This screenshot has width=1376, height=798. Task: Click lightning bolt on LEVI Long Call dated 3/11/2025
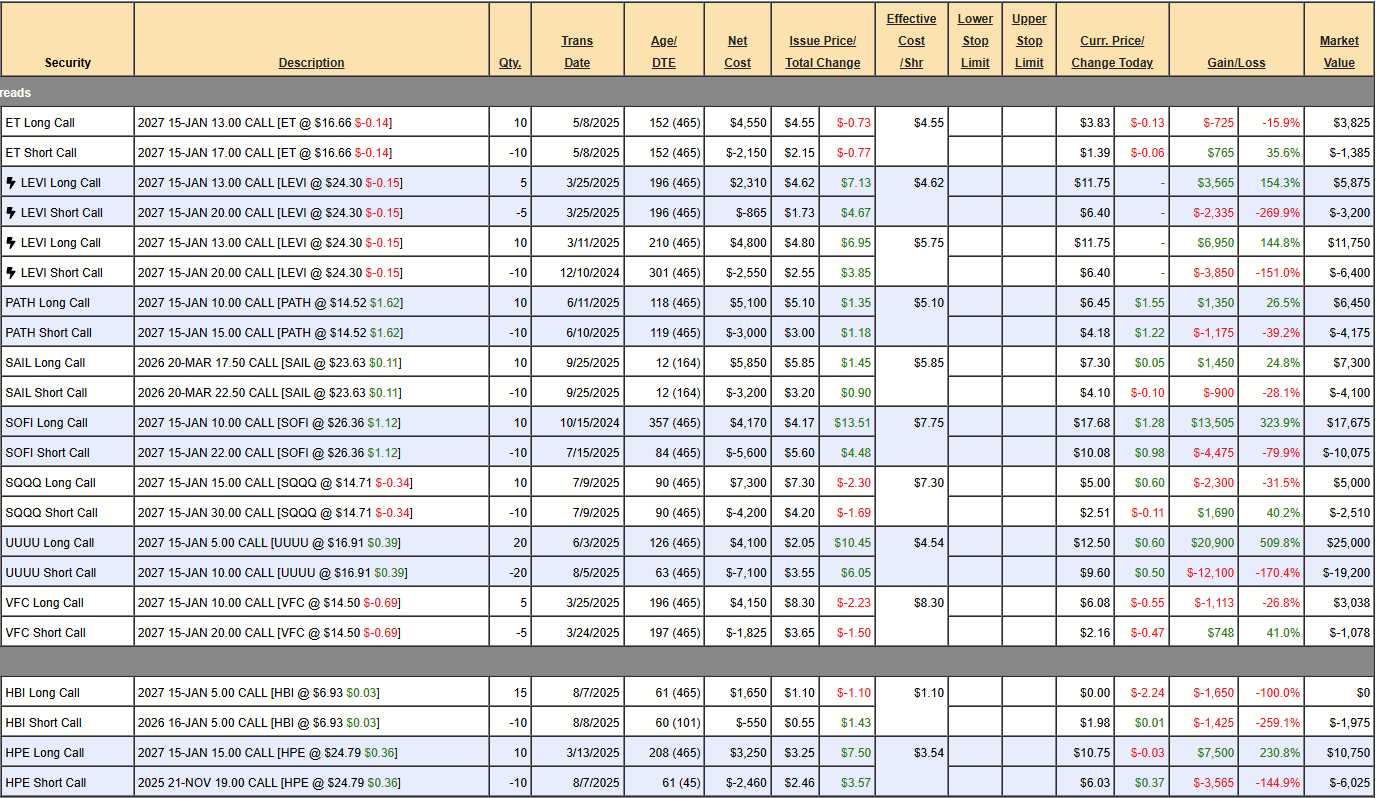tap(11, 243)
